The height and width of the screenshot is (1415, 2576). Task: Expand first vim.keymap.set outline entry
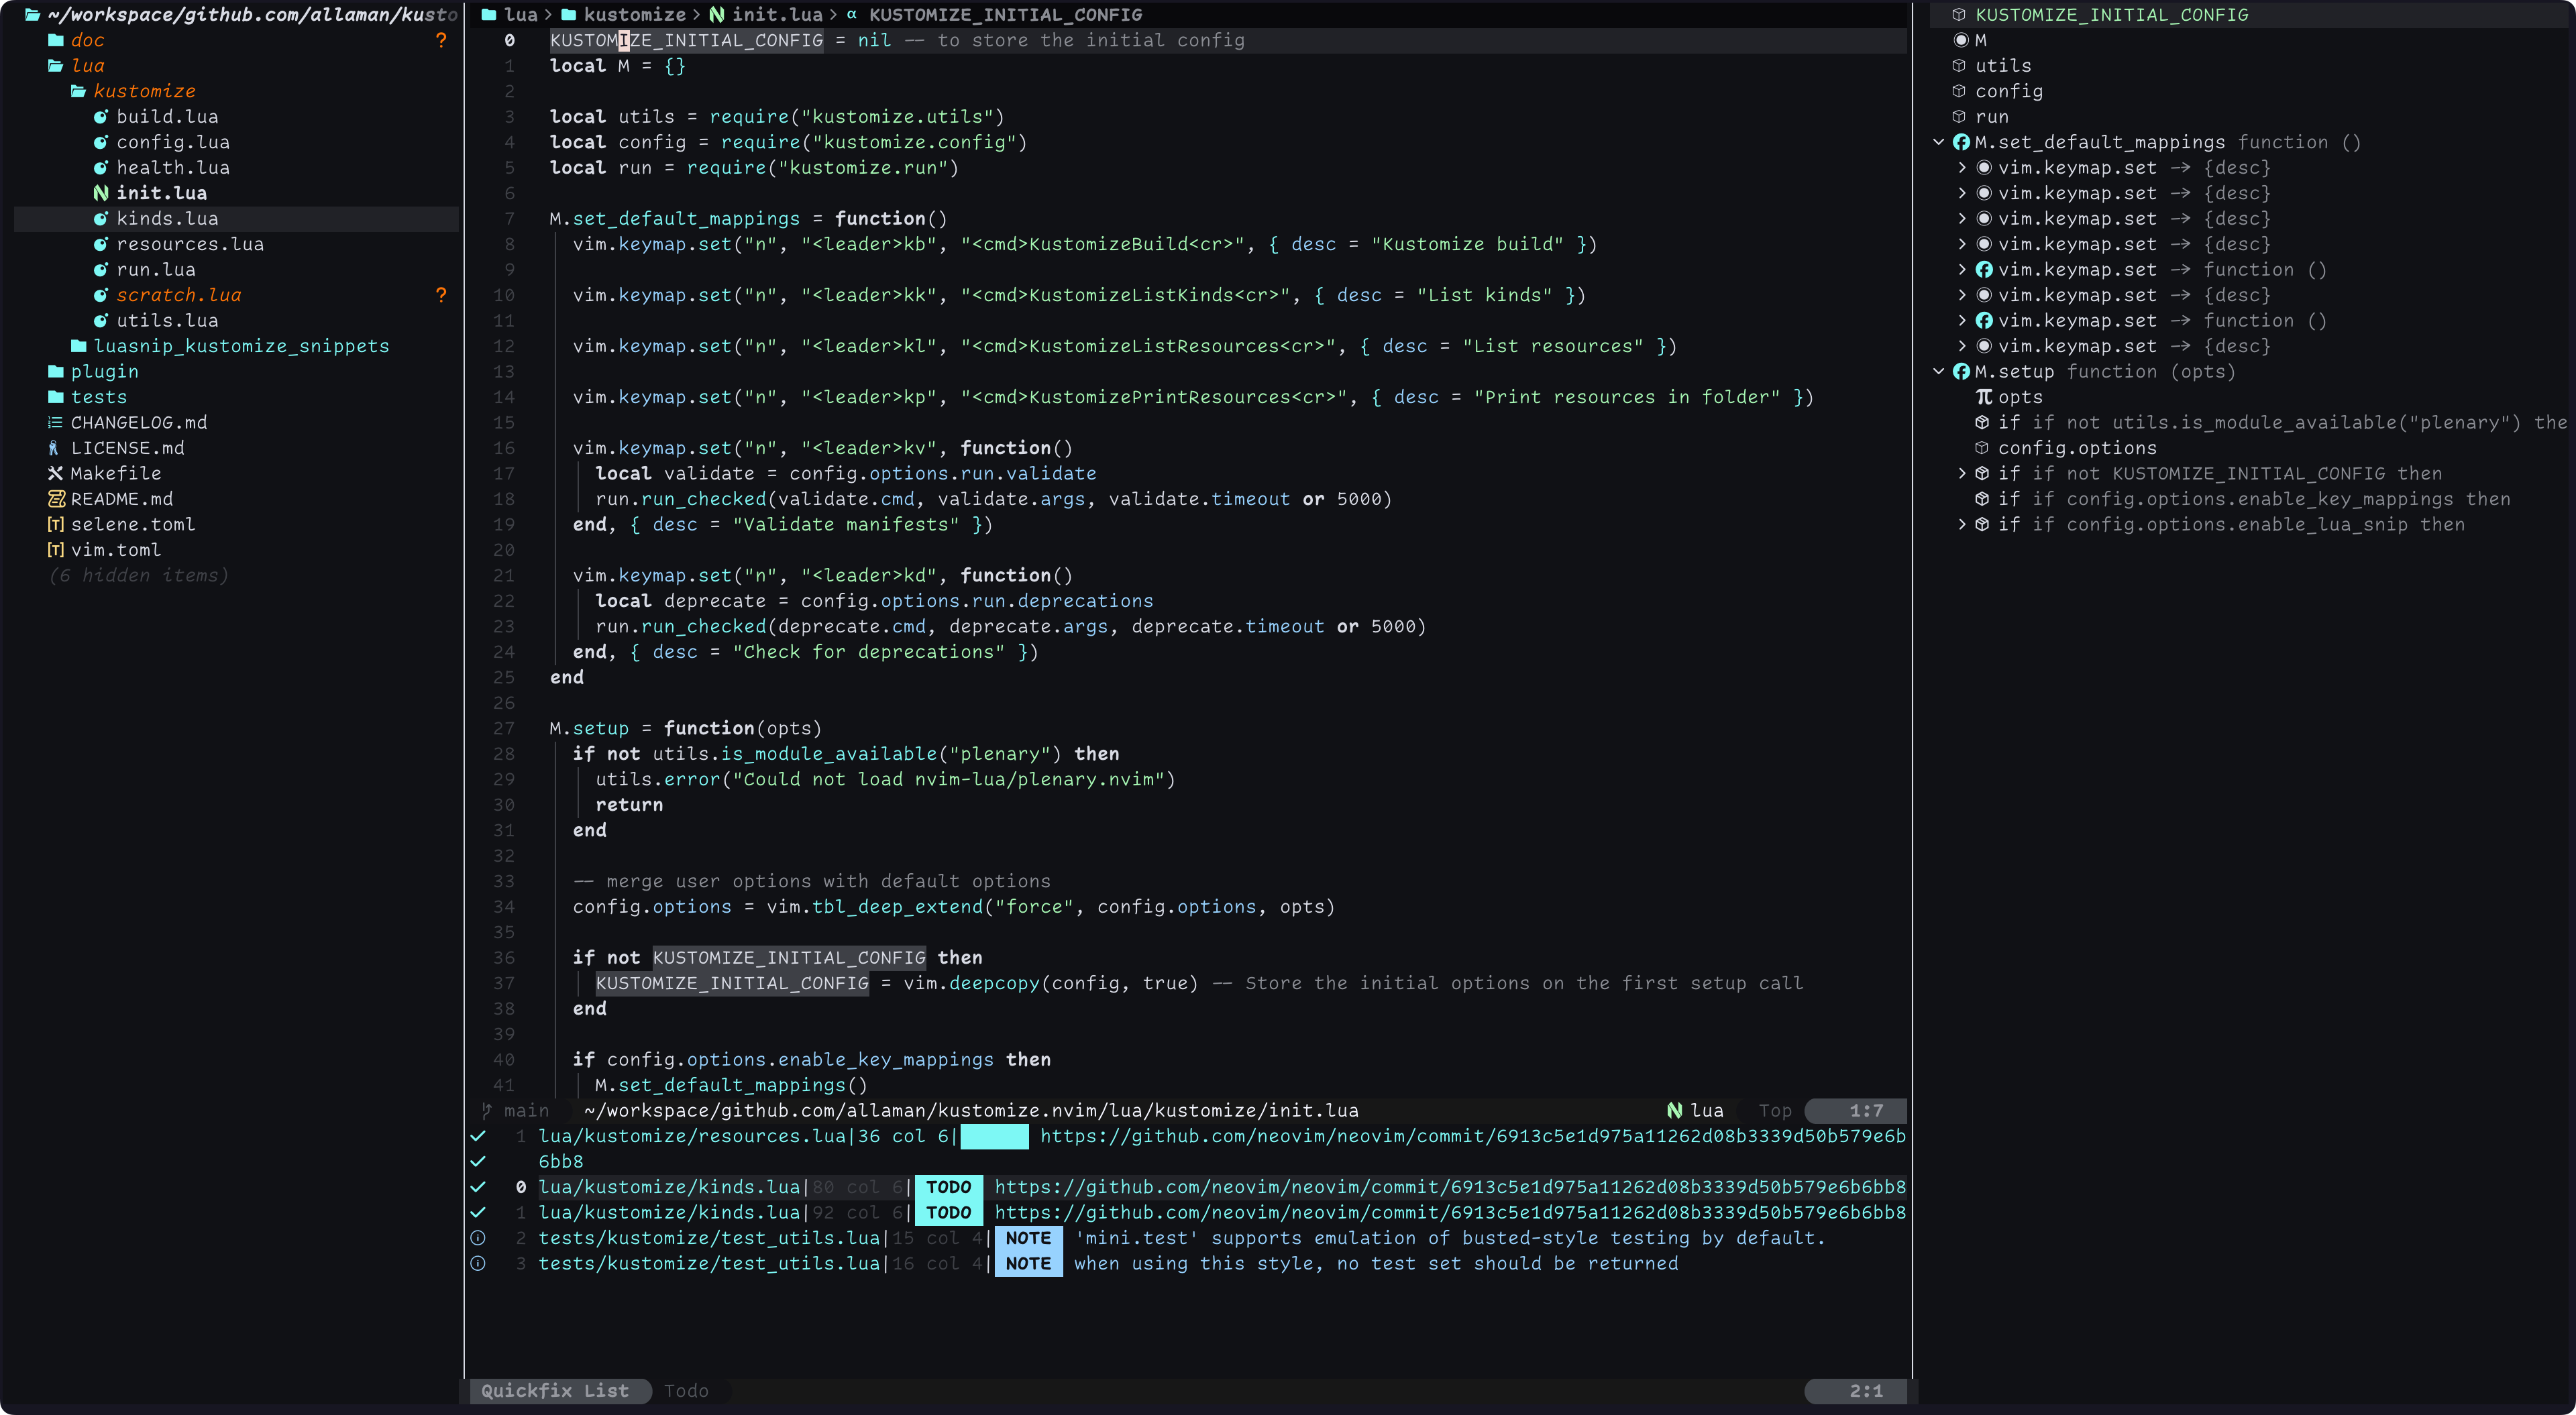[1962, 167]
